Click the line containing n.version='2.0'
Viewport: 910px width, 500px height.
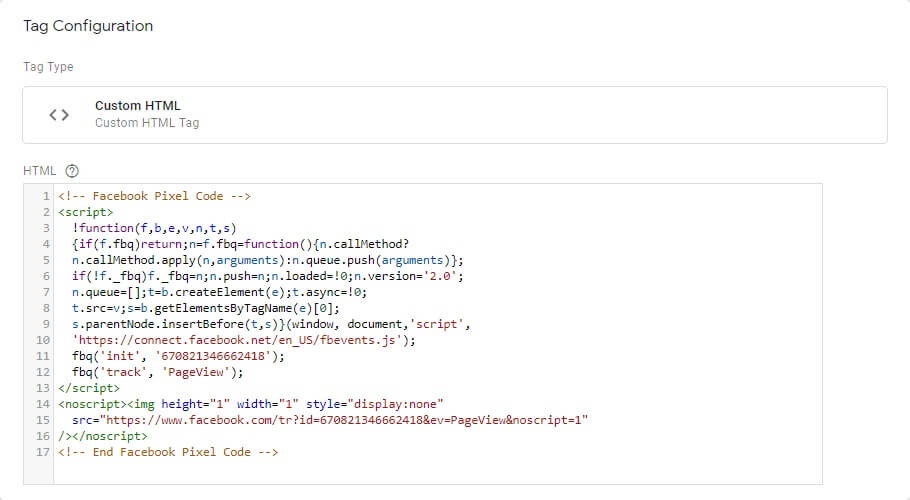pos(268,276)
